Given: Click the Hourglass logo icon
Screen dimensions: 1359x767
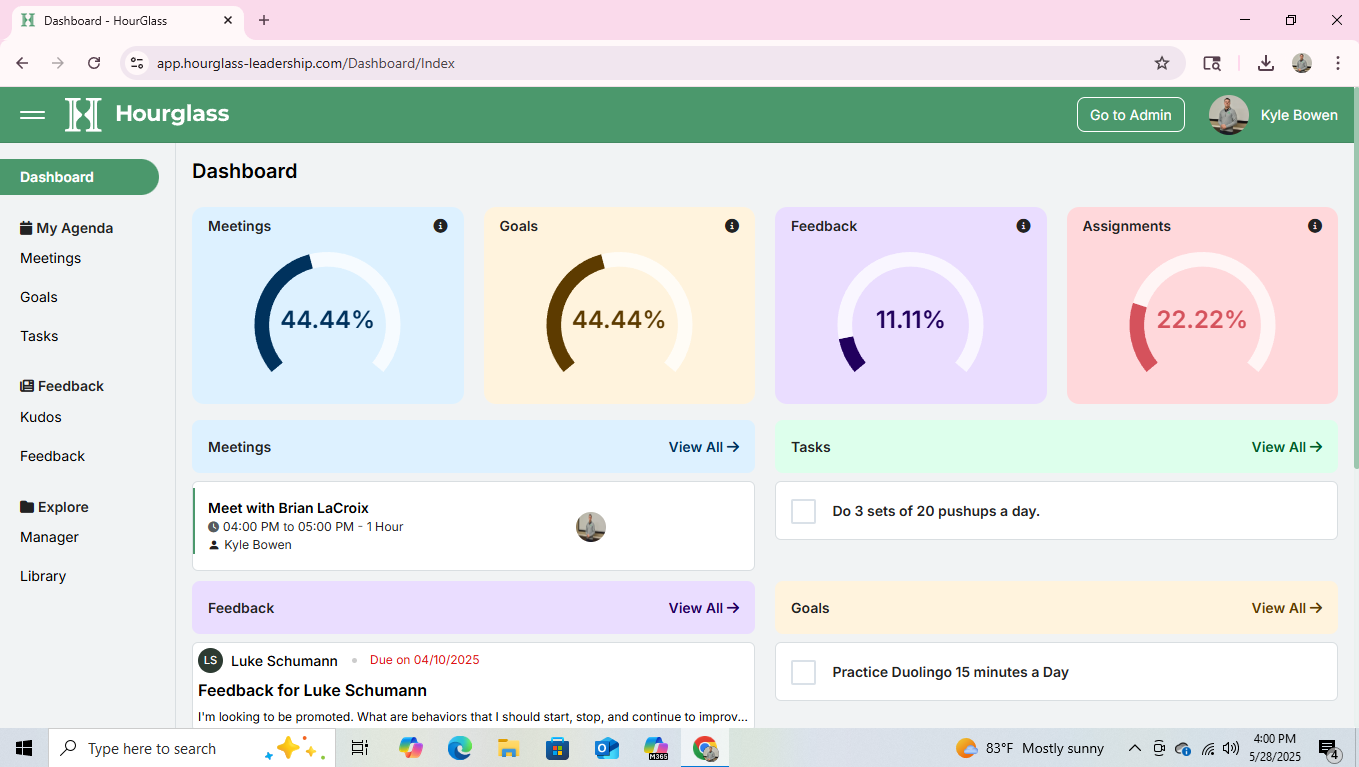Looking at the screenshot, I should click(83, 115).
